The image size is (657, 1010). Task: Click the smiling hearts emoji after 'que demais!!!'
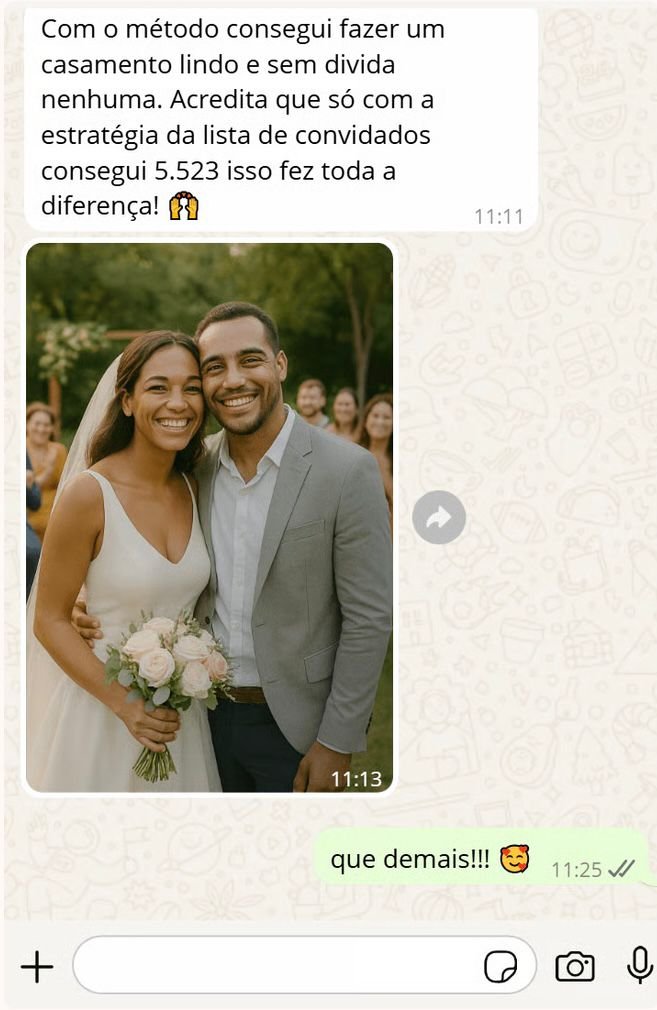515,859
